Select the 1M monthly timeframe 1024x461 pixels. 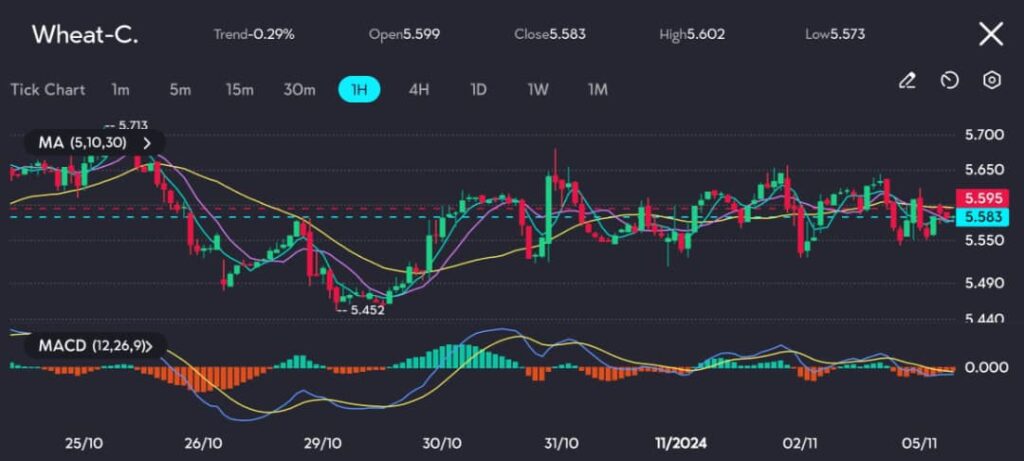pyautogui.click(x=598, y=89)
